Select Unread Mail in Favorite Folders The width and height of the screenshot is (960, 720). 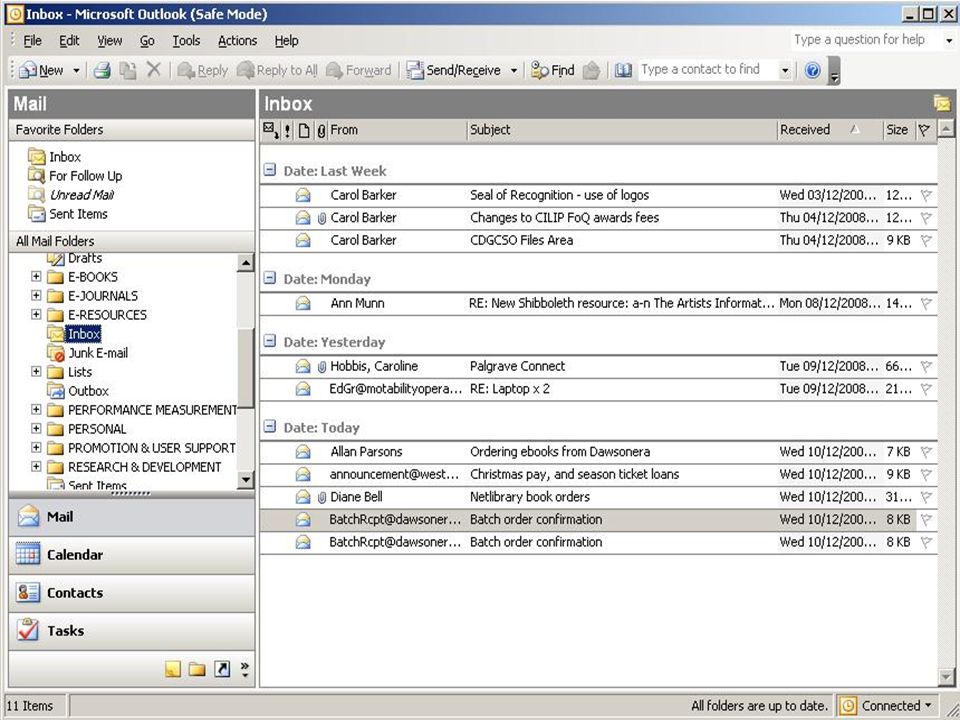(81, 195)
